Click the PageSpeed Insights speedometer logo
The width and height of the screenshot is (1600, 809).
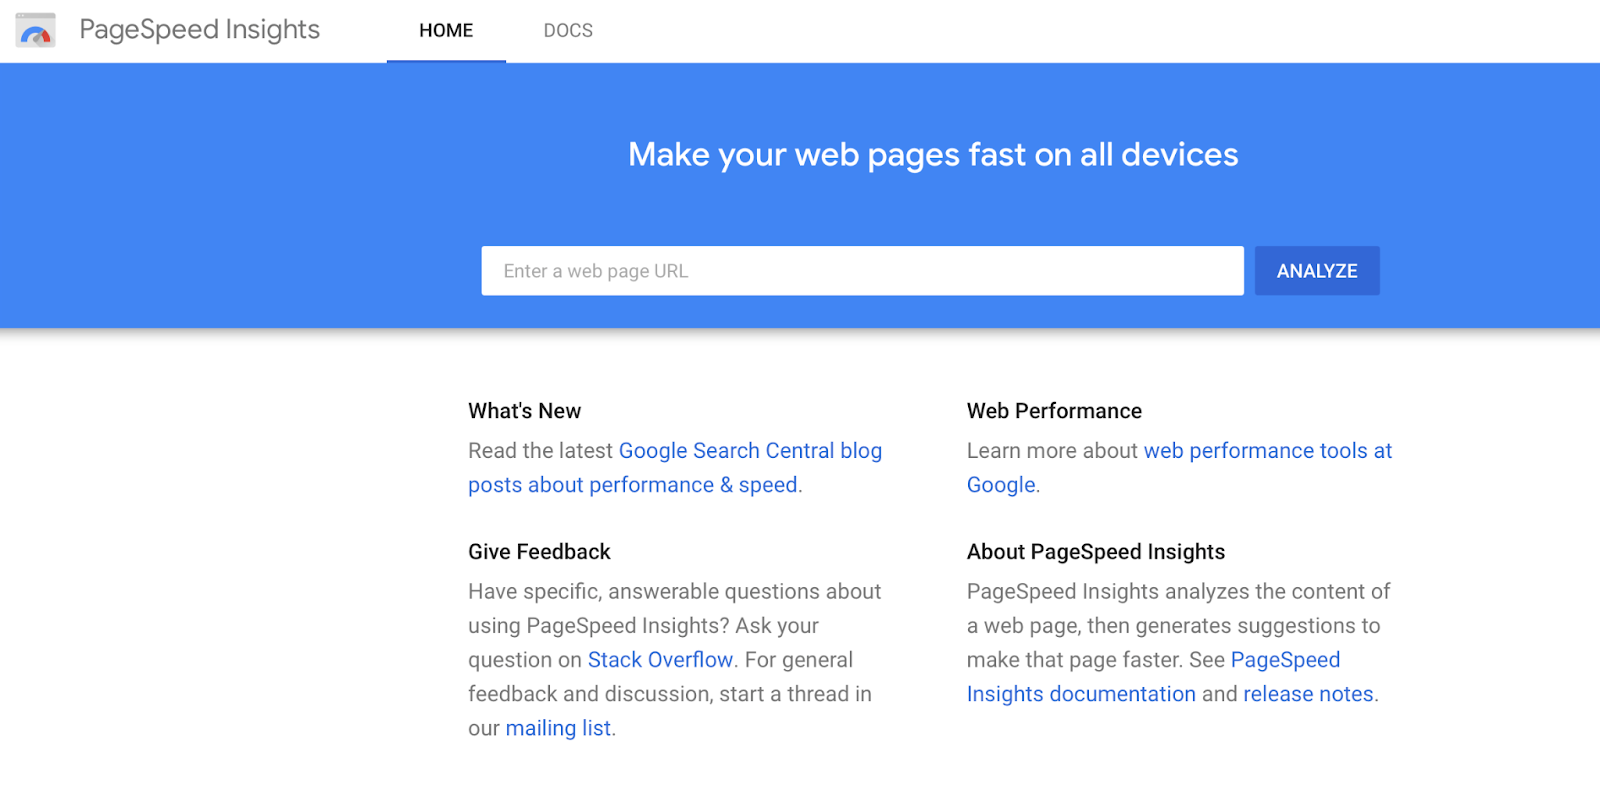(35, 30)
